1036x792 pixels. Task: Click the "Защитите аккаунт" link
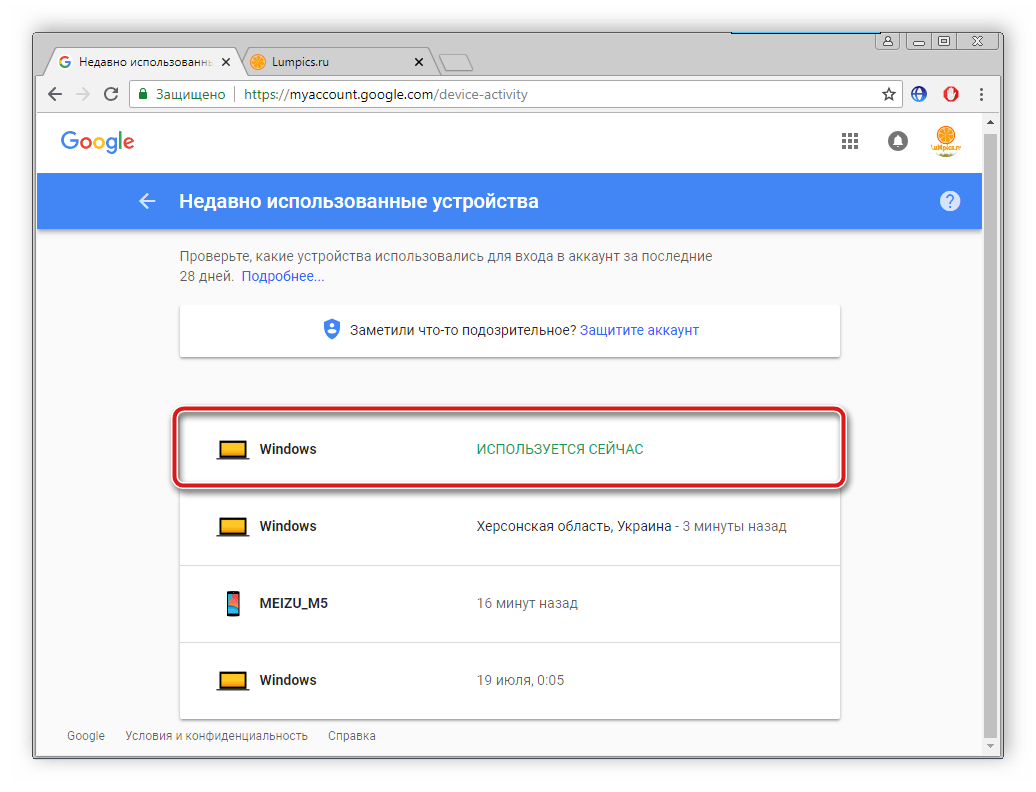pyautogui.click(x=639, y=330)
